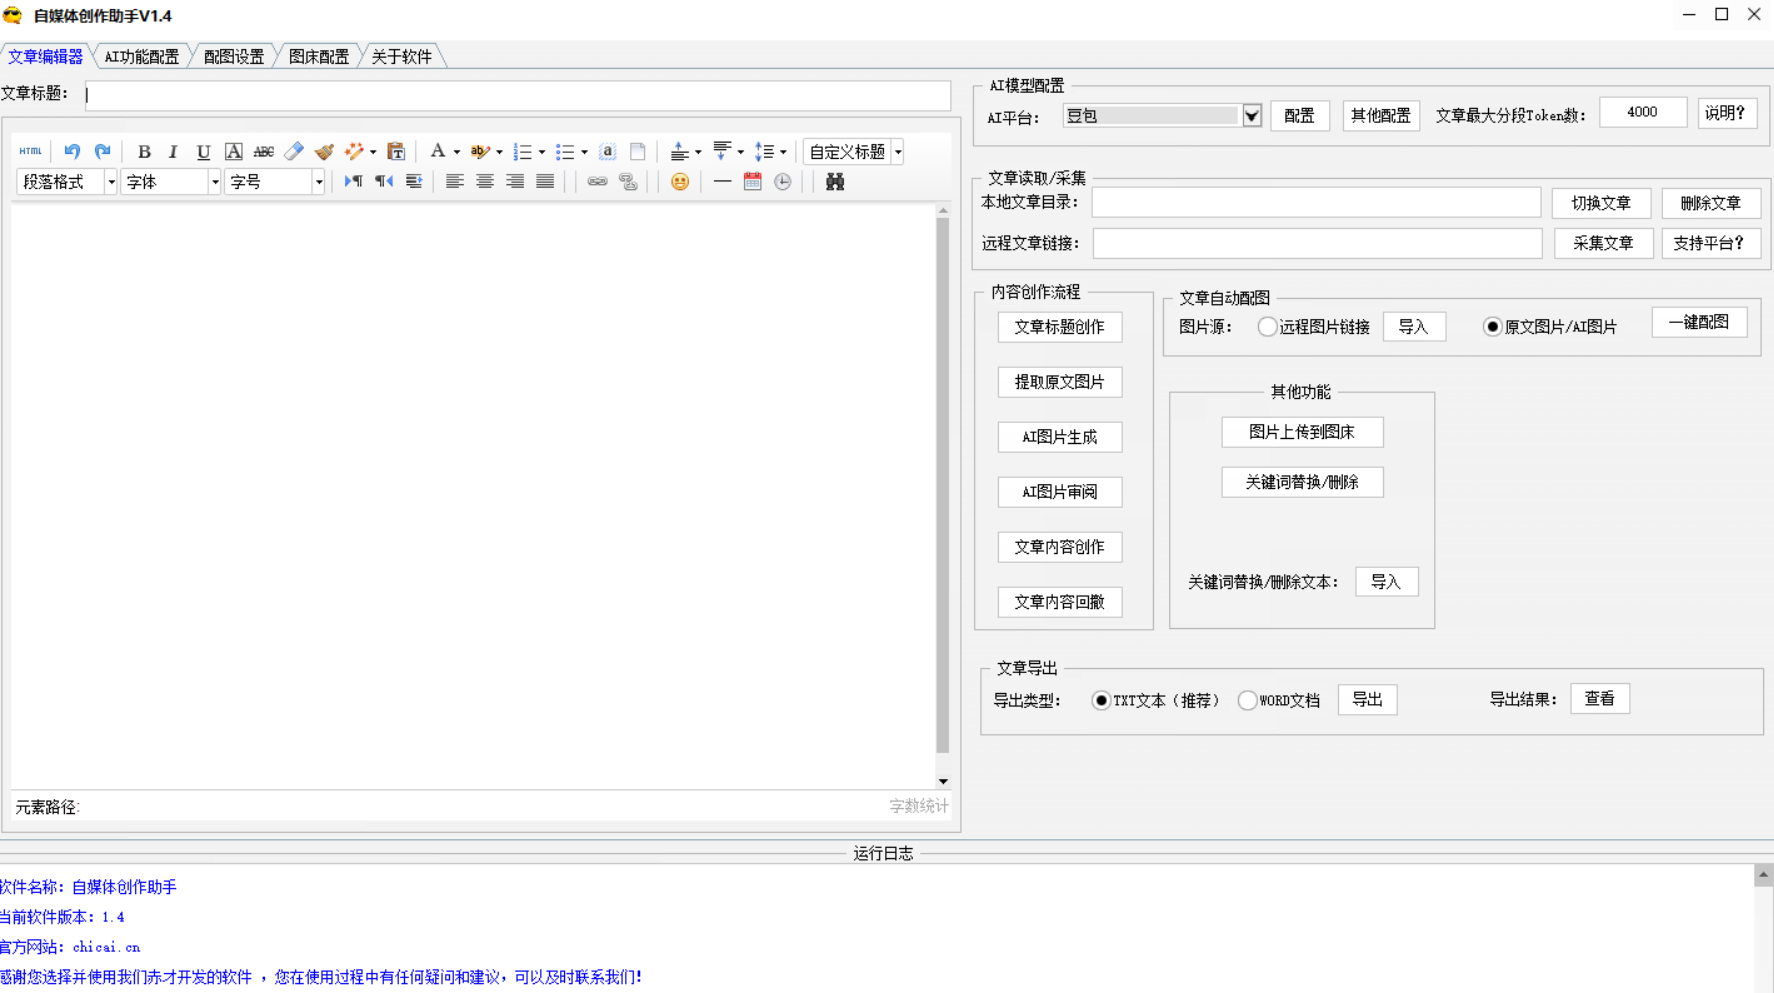Expand unordered list style dropdown arrow
This screenshot has height=993, width=1774.
coord(584,152)
